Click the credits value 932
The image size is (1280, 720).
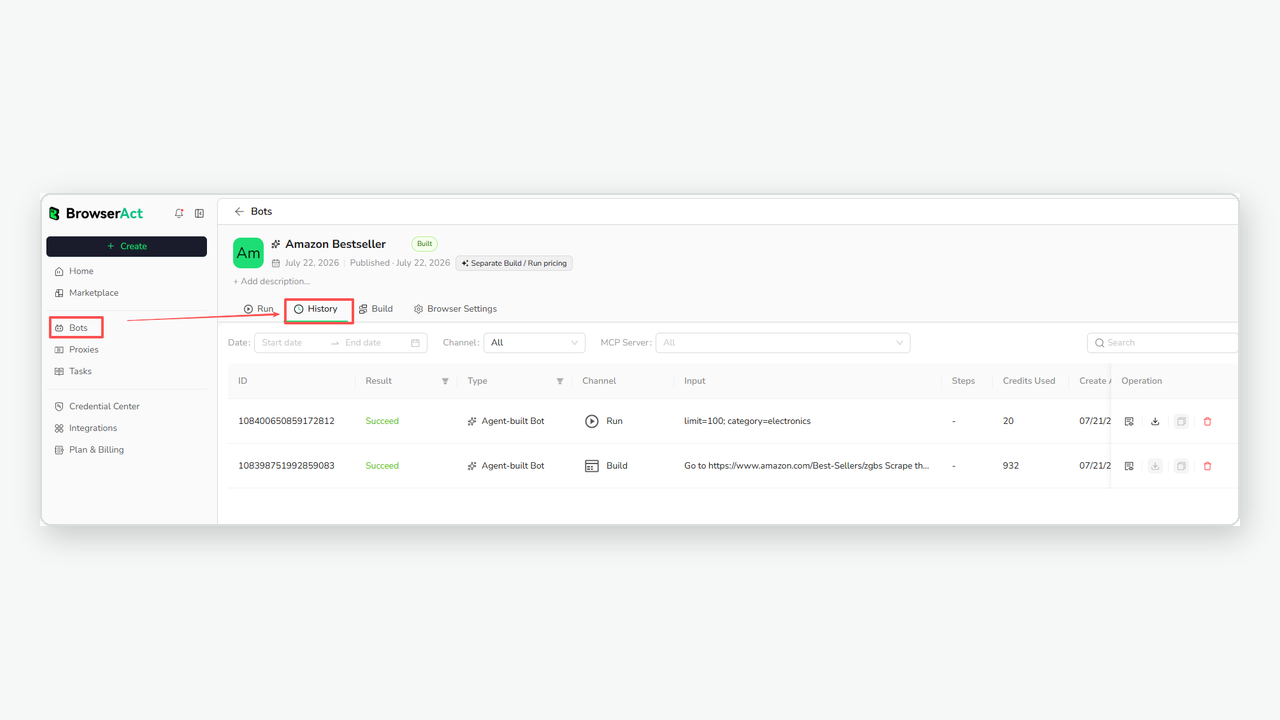[1011, 466]
